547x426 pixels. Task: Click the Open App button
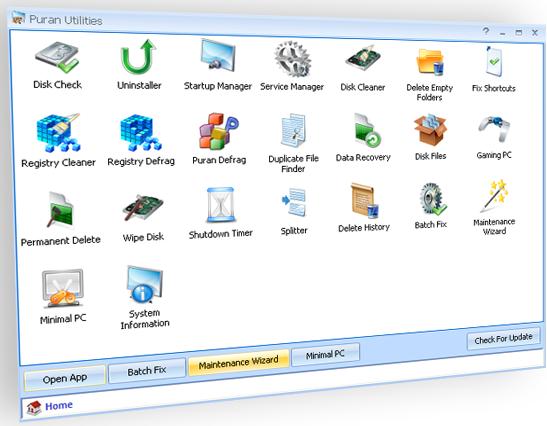click(x=65, y=379)
